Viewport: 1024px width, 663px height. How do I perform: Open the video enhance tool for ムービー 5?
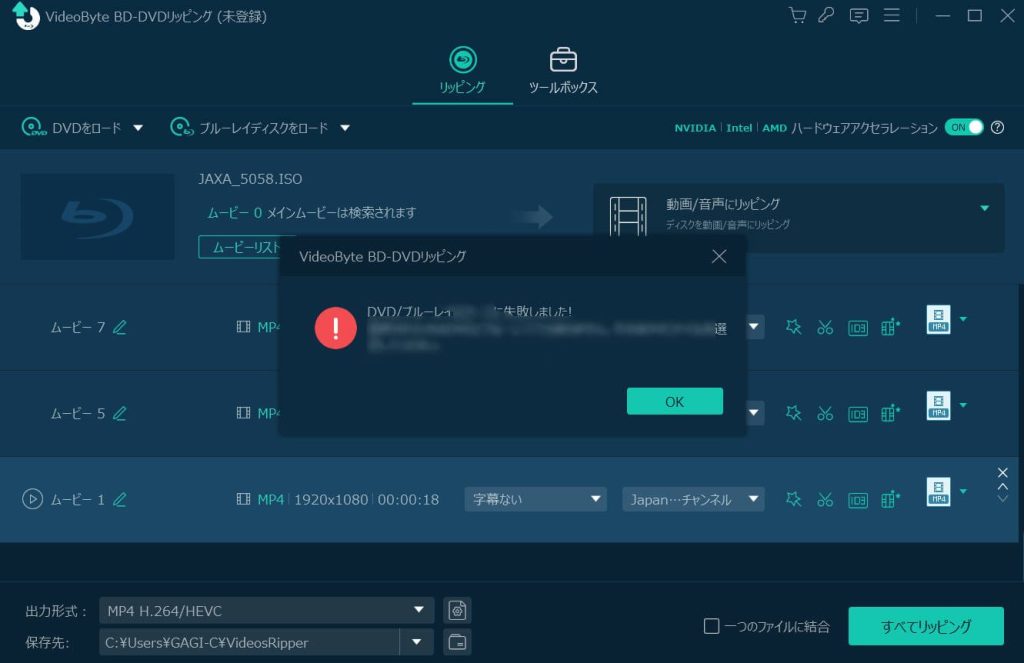tap(890, 413)
